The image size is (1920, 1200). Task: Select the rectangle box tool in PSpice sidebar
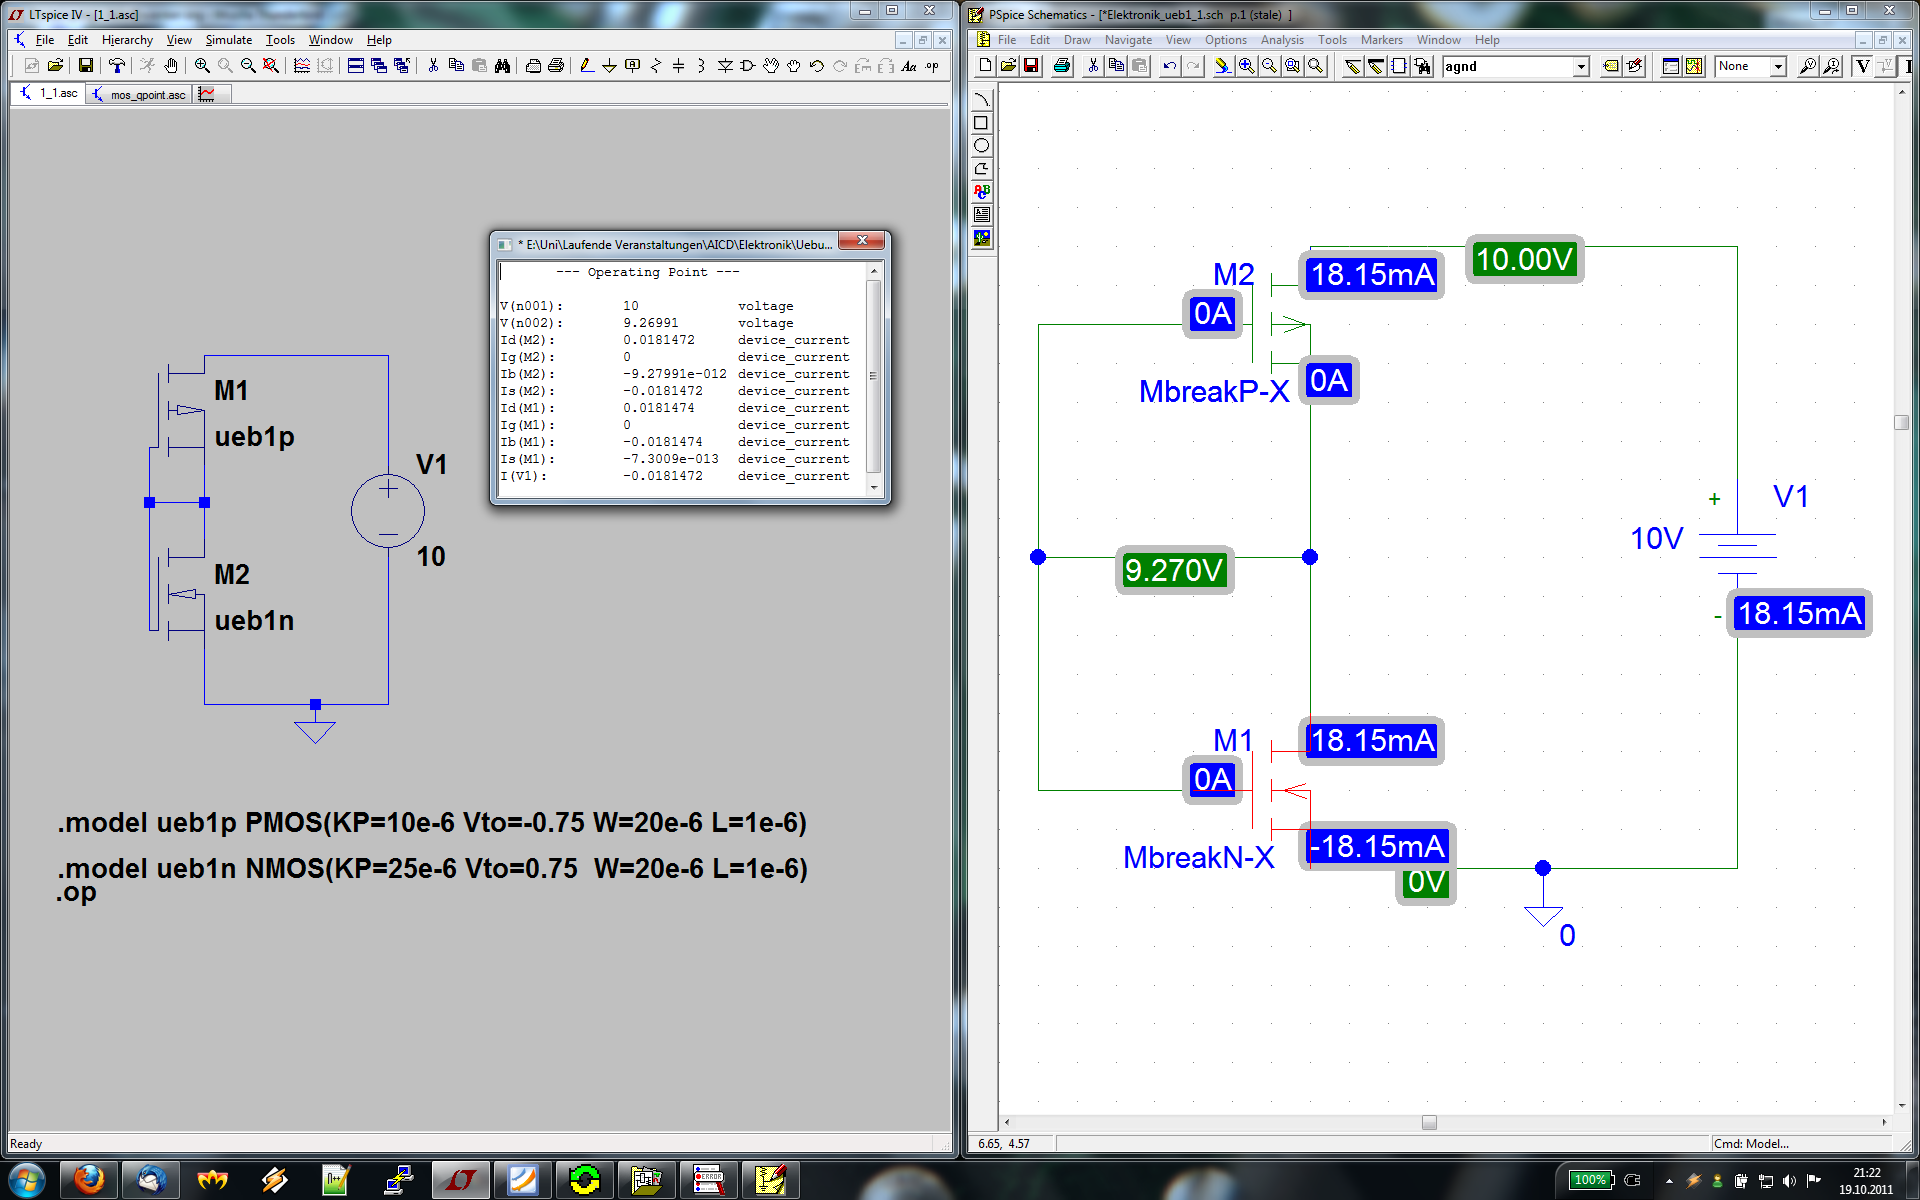981,122
